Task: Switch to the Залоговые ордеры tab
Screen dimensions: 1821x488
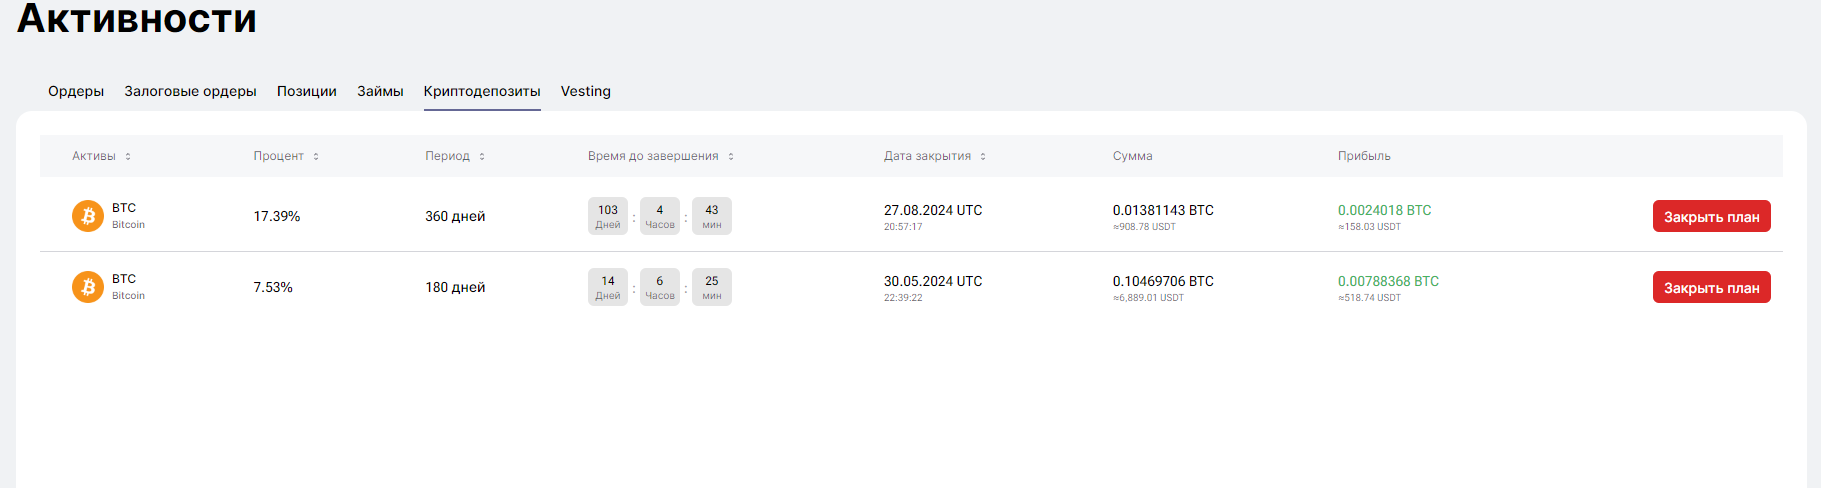Action: point(190,91)
